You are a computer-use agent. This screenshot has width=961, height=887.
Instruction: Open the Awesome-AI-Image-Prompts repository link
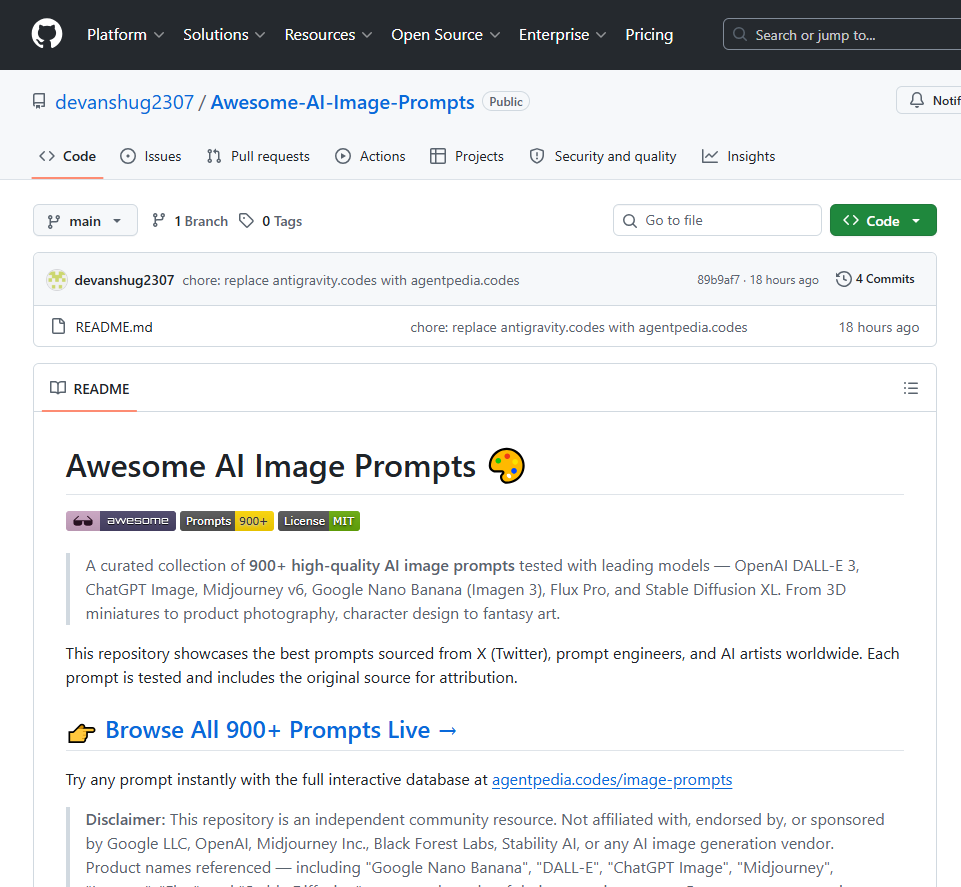click(343, 102)
